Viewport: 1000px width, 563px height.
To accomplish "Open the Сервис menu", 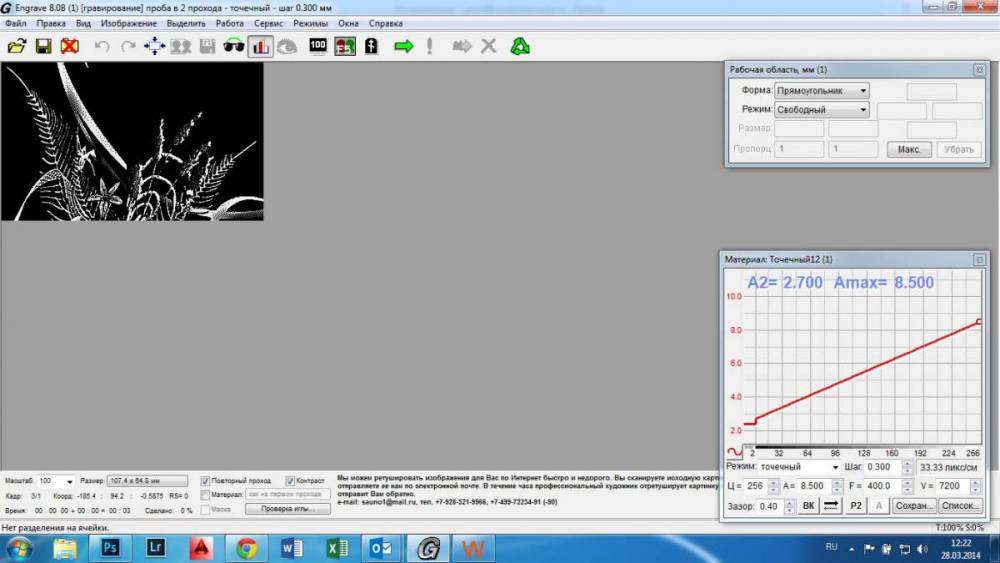I will tap(268, 22).
